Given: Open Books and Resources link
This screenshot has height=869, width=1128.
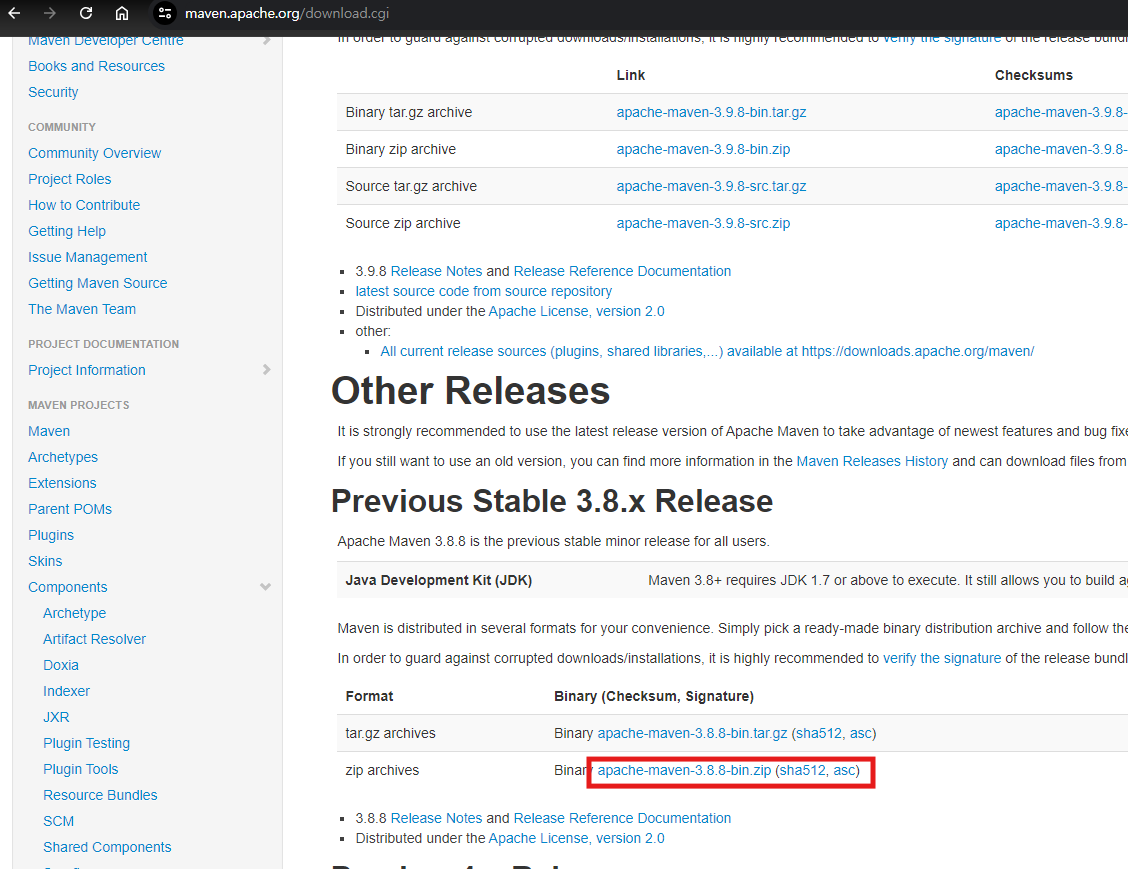Looking at the screenshot, I should [x=96, y=66].
